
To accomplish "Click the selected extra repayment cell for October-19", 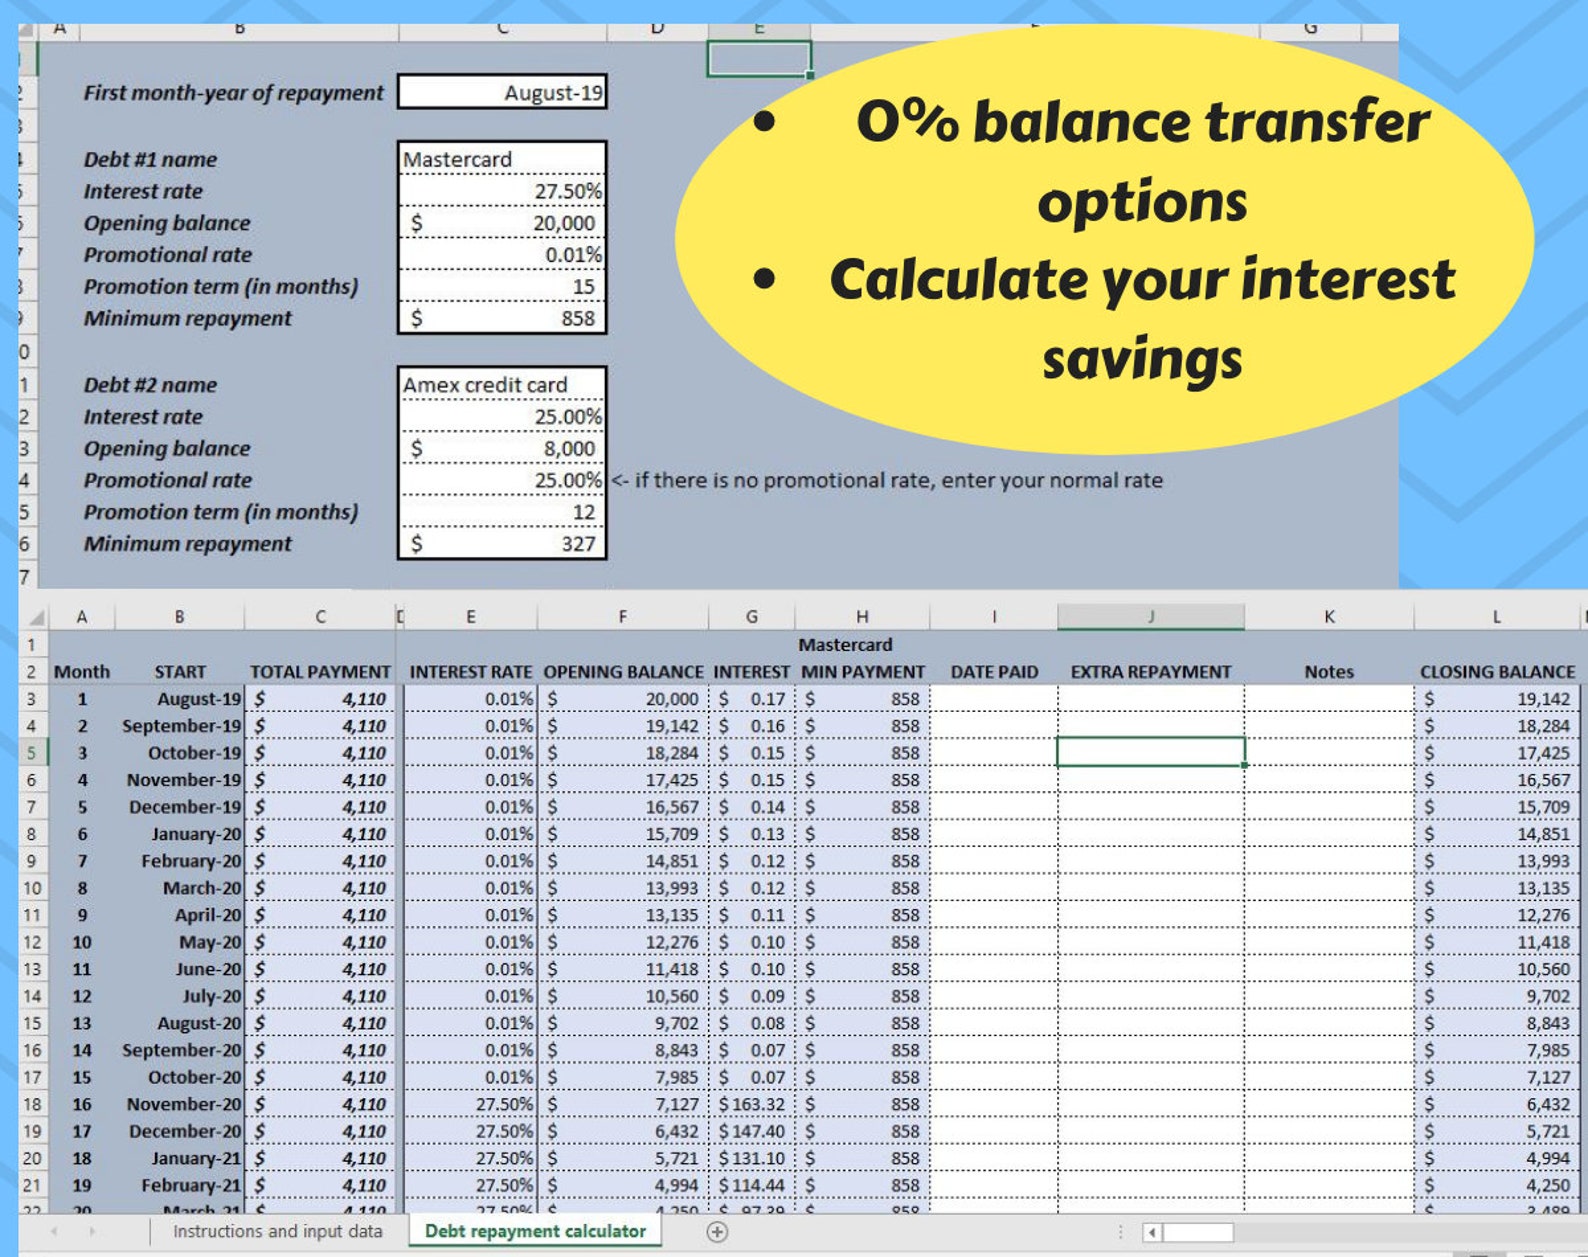I will (1151, 752).
